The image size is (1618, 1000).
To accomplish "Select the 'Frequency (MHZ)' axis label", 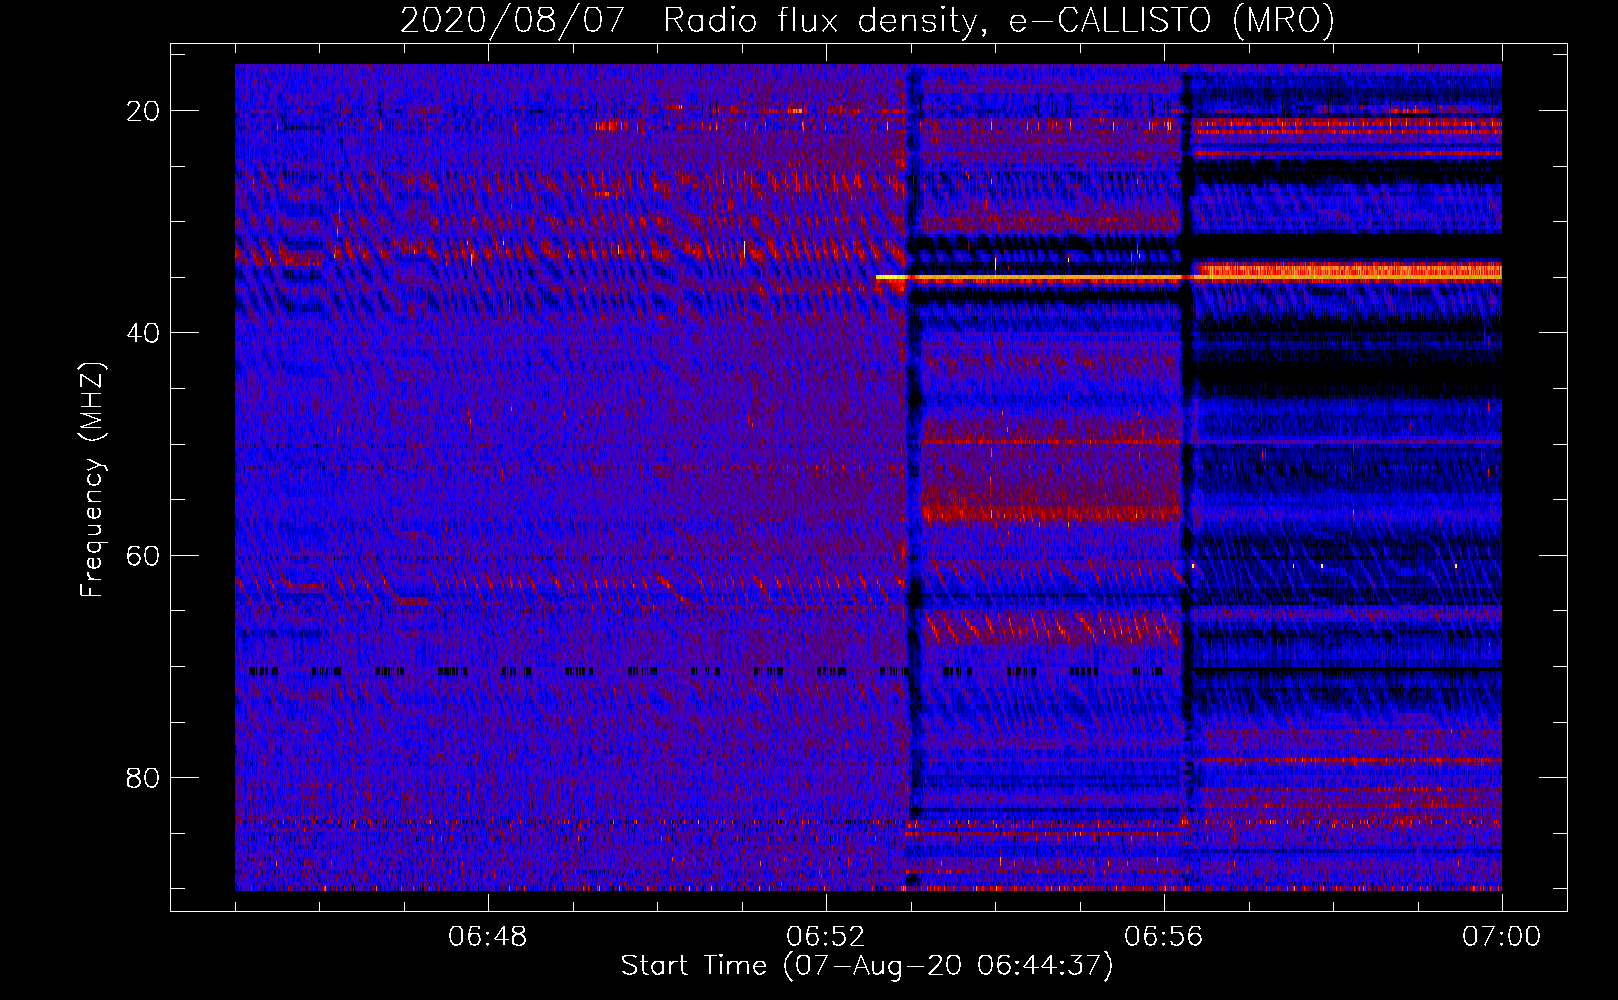I will 92,480.
